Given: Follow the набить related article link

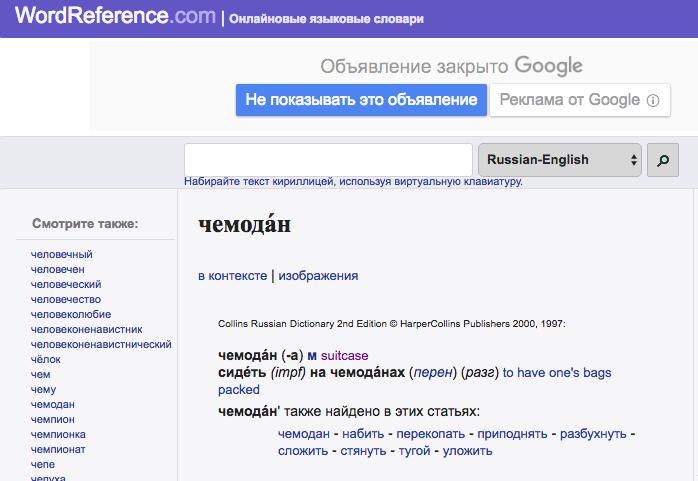Looking at the screenshot, I should 363,433.
